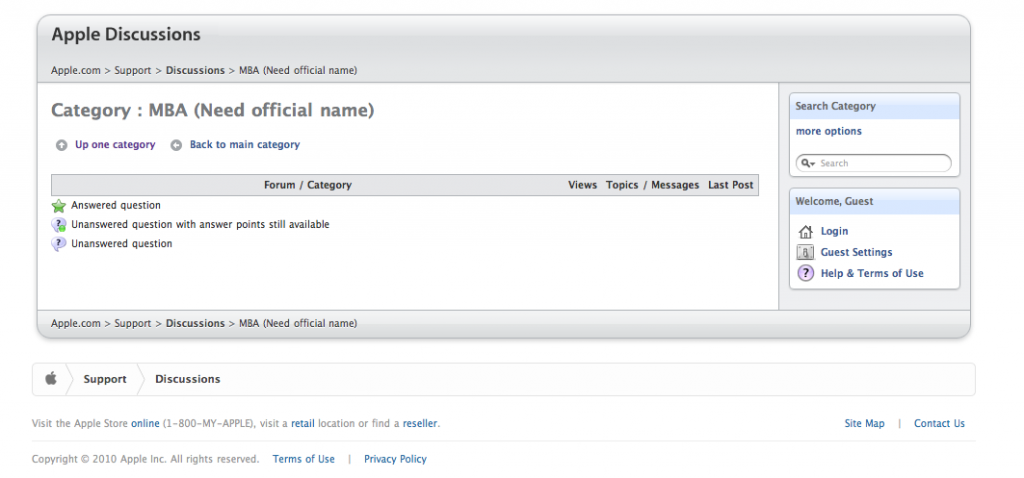Click MBA (Need official name) in bottom breadcrumb
This screenshot has width=1024, height=478.
click(298, 323)
